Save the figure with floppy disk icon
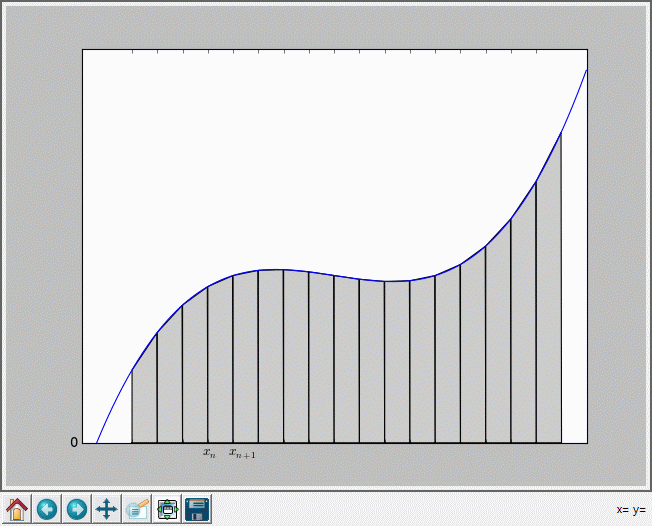Viewport: 652px width, 526px height. (x=197, y=509)
